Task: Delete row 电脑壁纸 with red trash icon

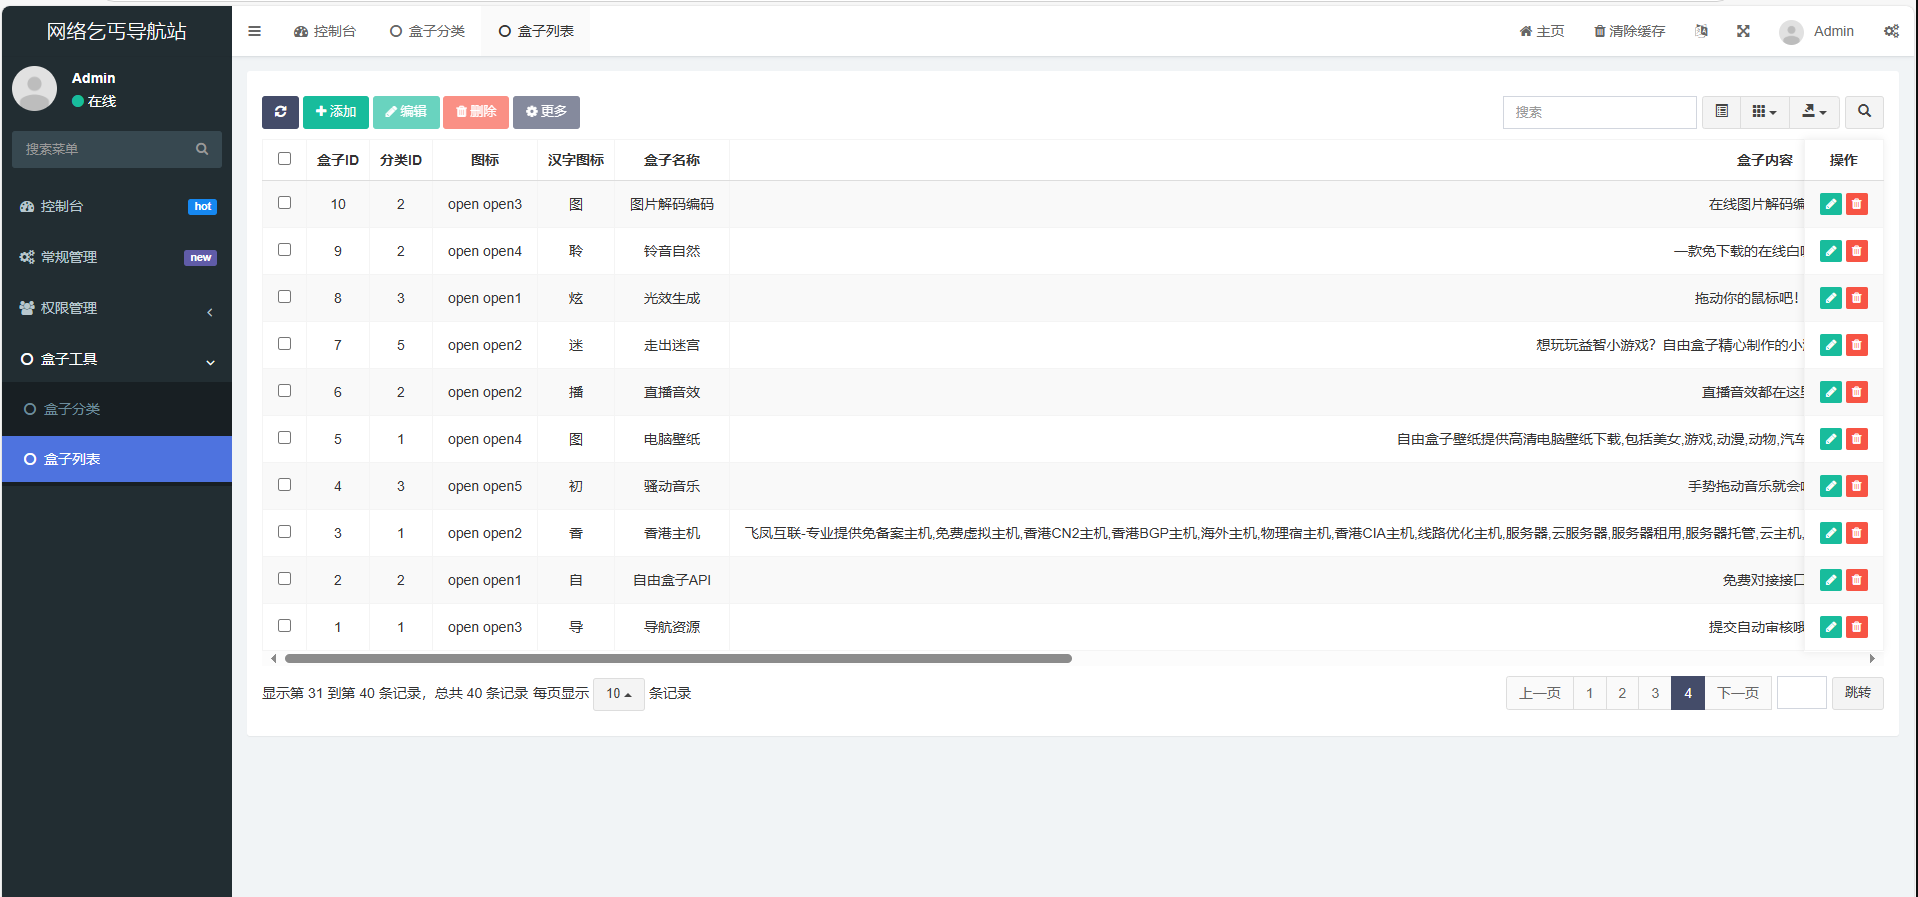Action: tap(1857, 439)
